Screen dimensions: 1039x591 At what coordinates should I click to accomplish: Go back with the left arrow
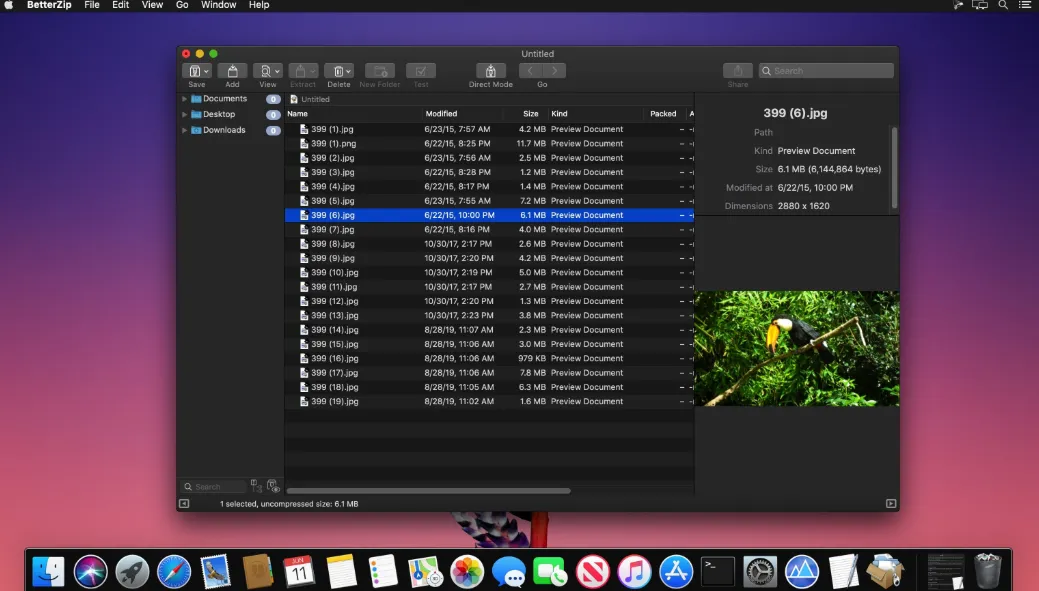530,71
